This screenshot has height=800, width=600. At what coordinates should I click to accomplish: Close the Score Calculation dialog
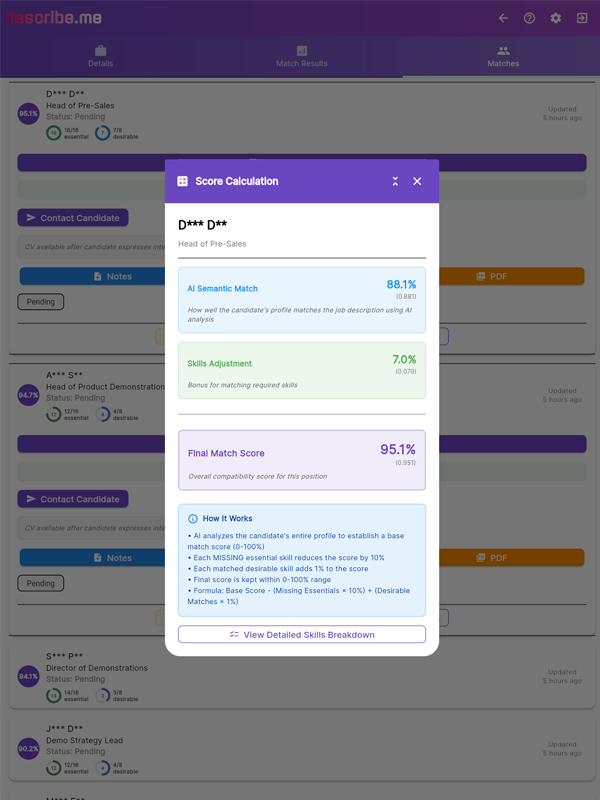[x=417, y=180]
